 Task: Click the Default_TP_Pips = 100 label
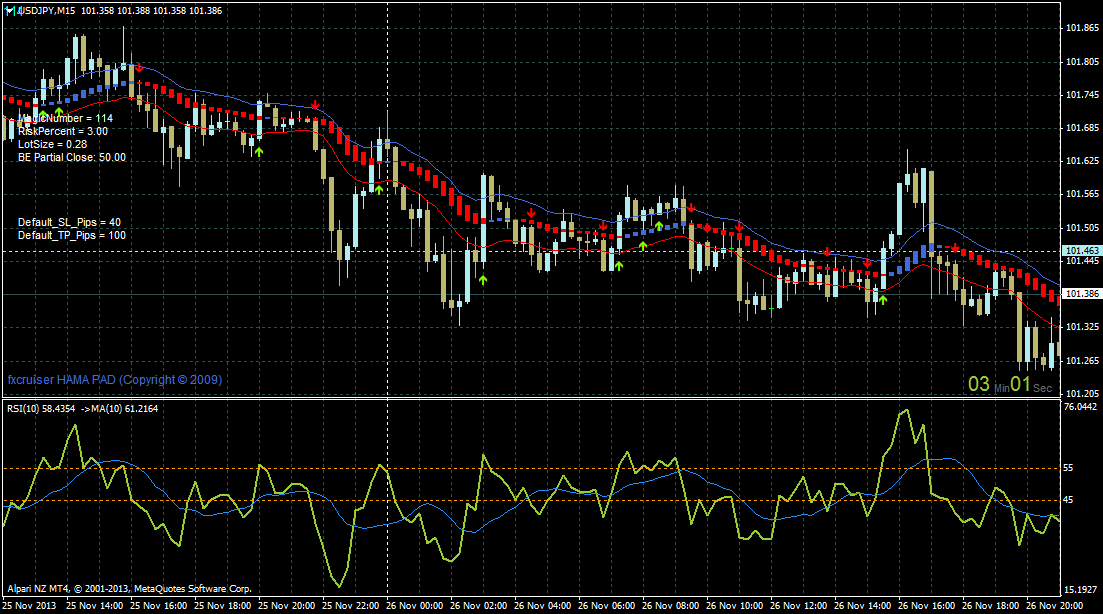72,235
